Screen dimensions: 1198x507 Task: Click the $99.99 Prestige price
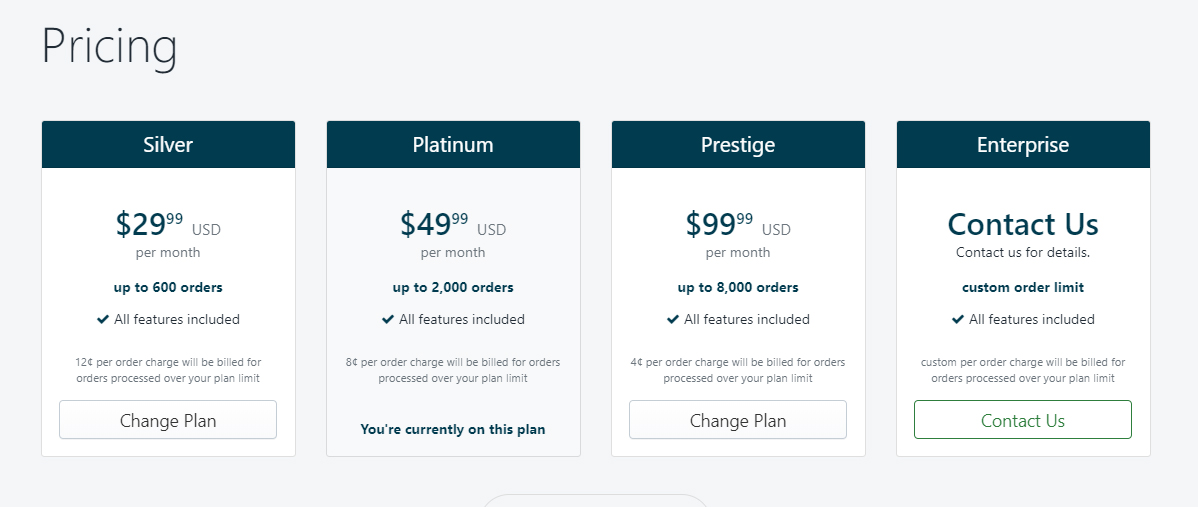[x=719, y=224]
